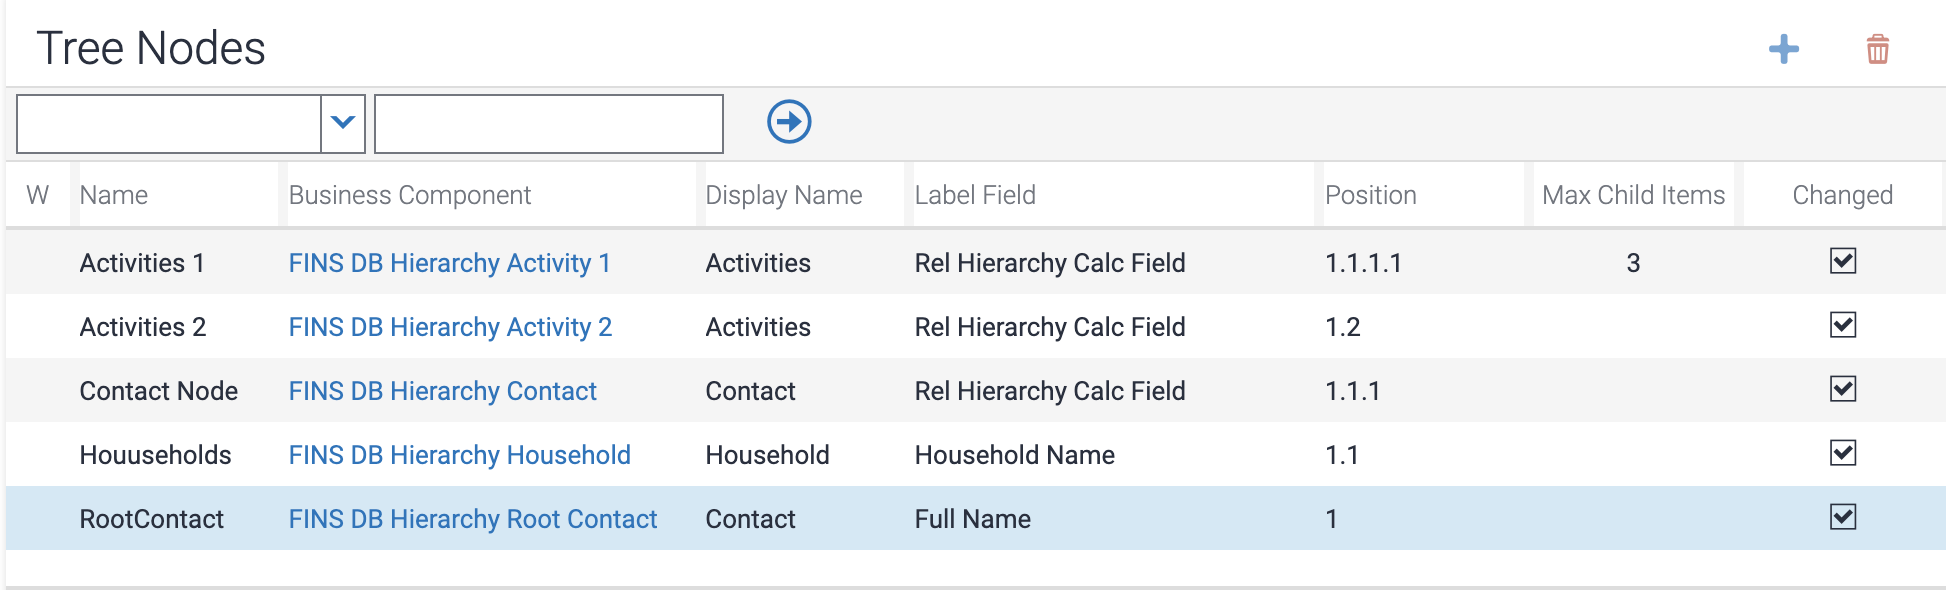Viewport: 1946px width, 590px height.
Task: Click the search field combo box
Action: click(169, 124)
